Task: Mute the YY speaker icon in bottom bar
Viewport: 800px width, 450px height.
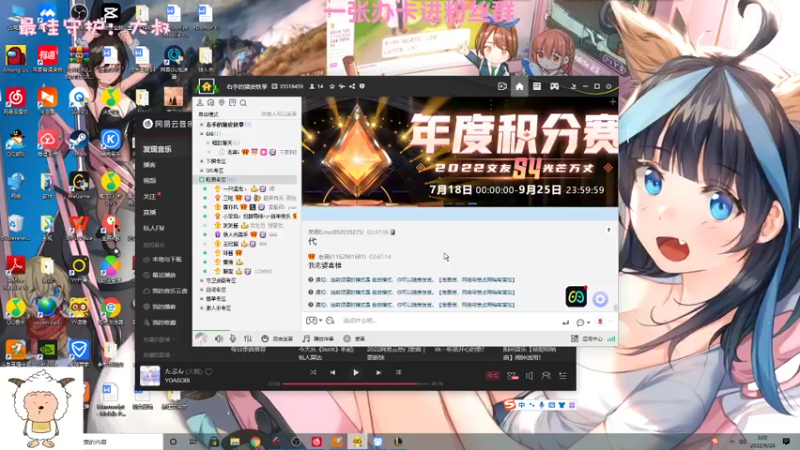Action: 219,339
